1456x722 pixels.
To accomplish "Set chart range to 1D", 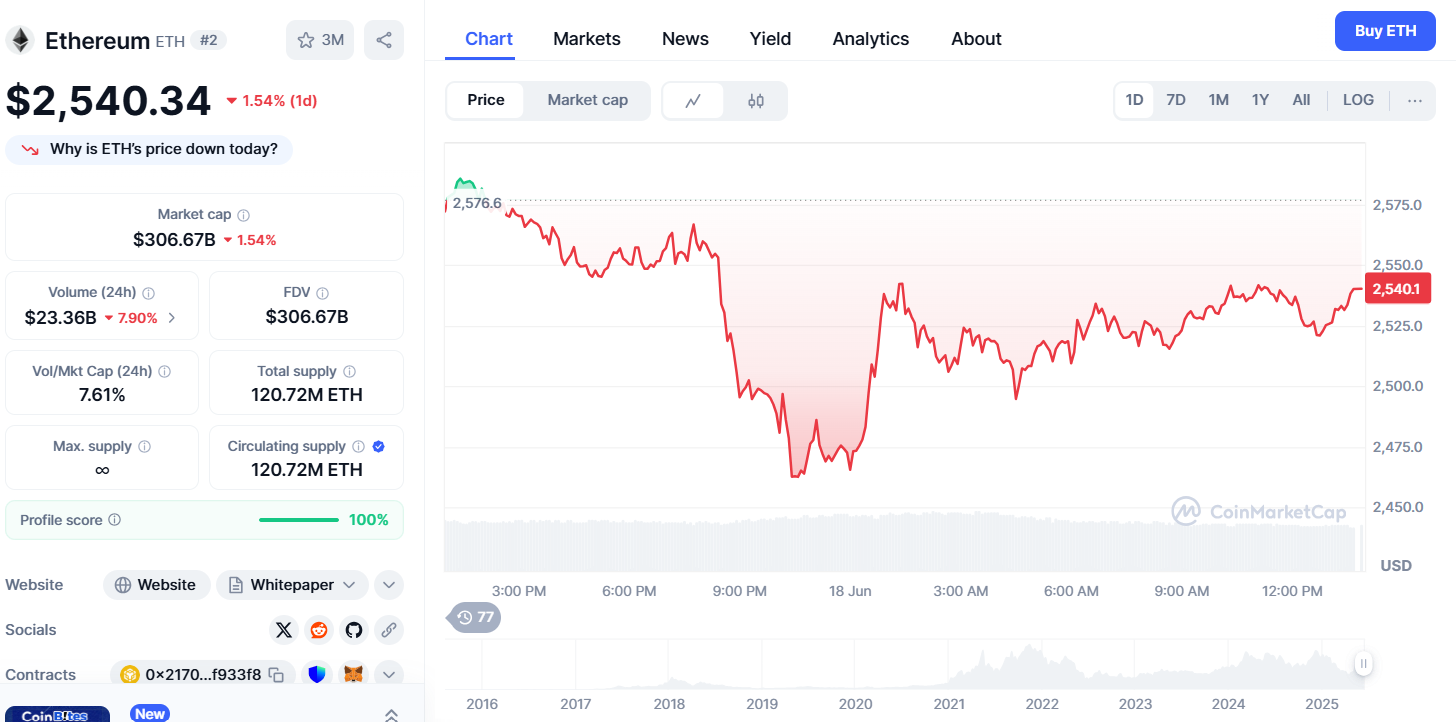I will [1134, 100].
